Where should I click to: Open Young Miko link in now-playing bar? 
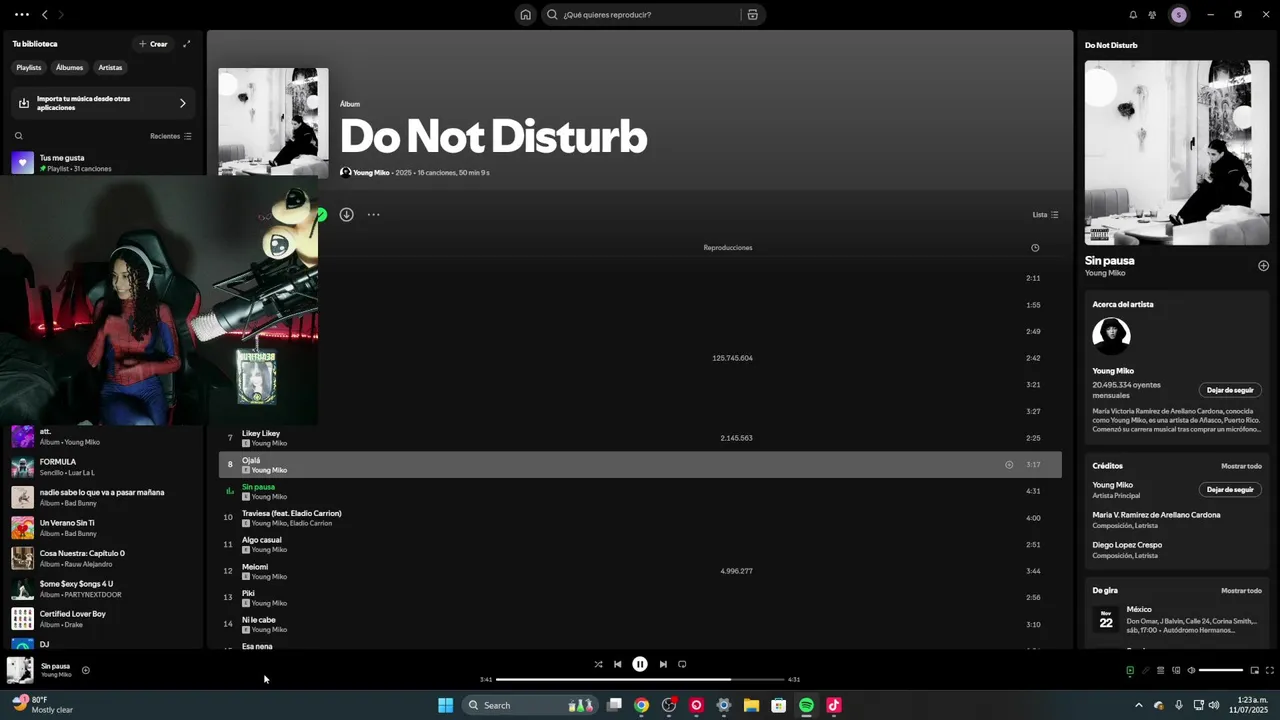click(56, 675)
